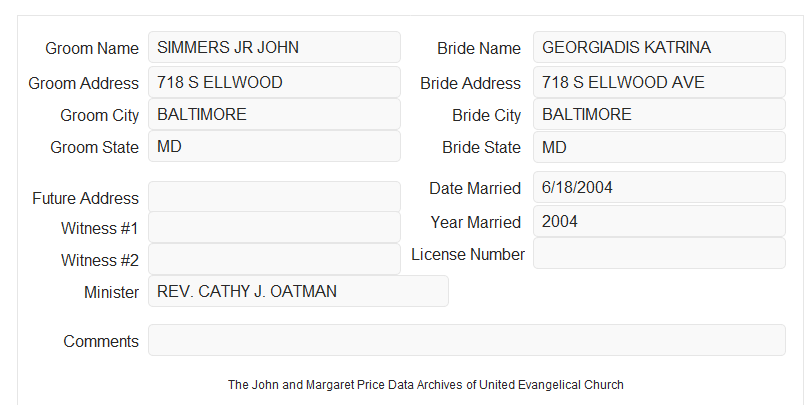Focus the Minister field
The height and width of the screenshot is (405, 805).
pos(298,291)
